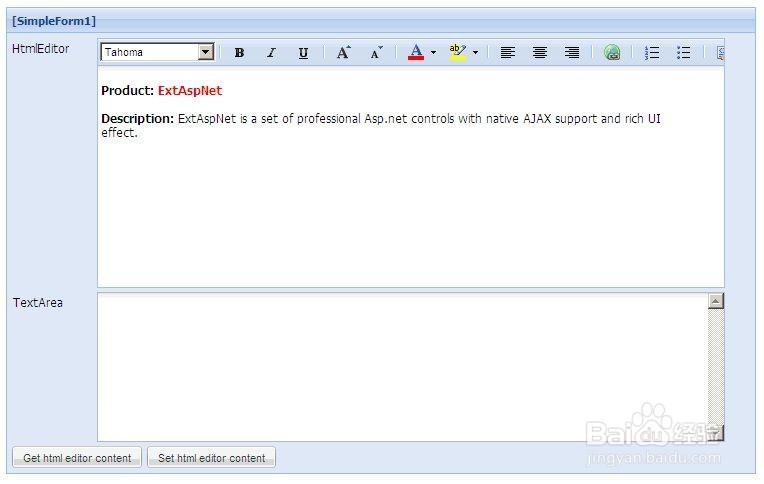The height and width of the screenshot is (484, 764).
Task: Click the Description paragraph in the editor
Action: pyautogui.click(x=381, y=125)
